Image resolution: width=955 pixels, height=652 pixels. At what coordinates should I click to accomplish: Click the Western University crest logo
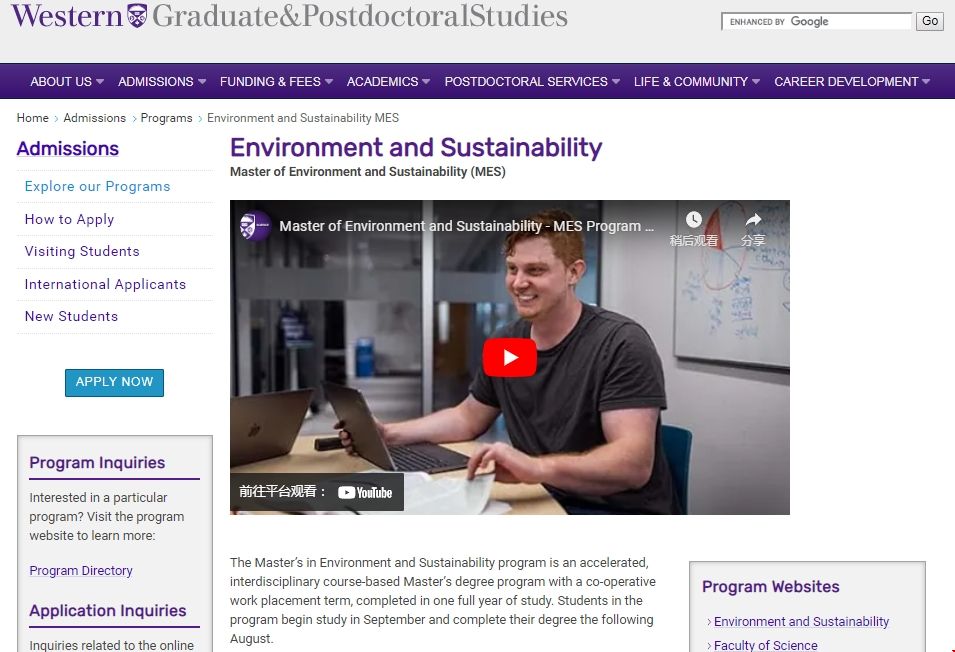pos(137,15)
